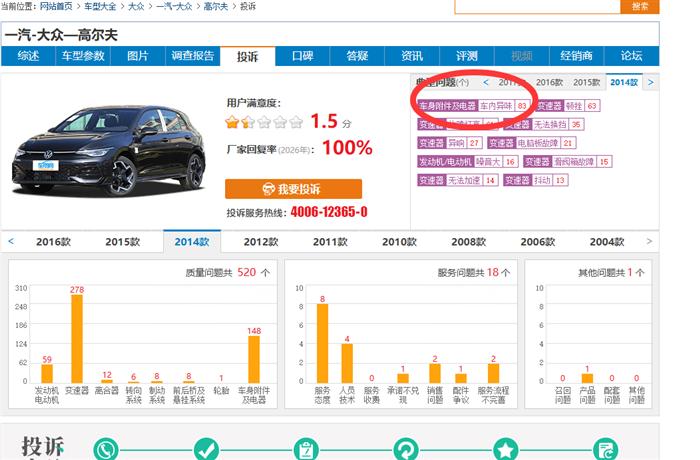Click the 变速器 bar in quality chart
The image size is (700, 460).
click(x=77, y=338)
